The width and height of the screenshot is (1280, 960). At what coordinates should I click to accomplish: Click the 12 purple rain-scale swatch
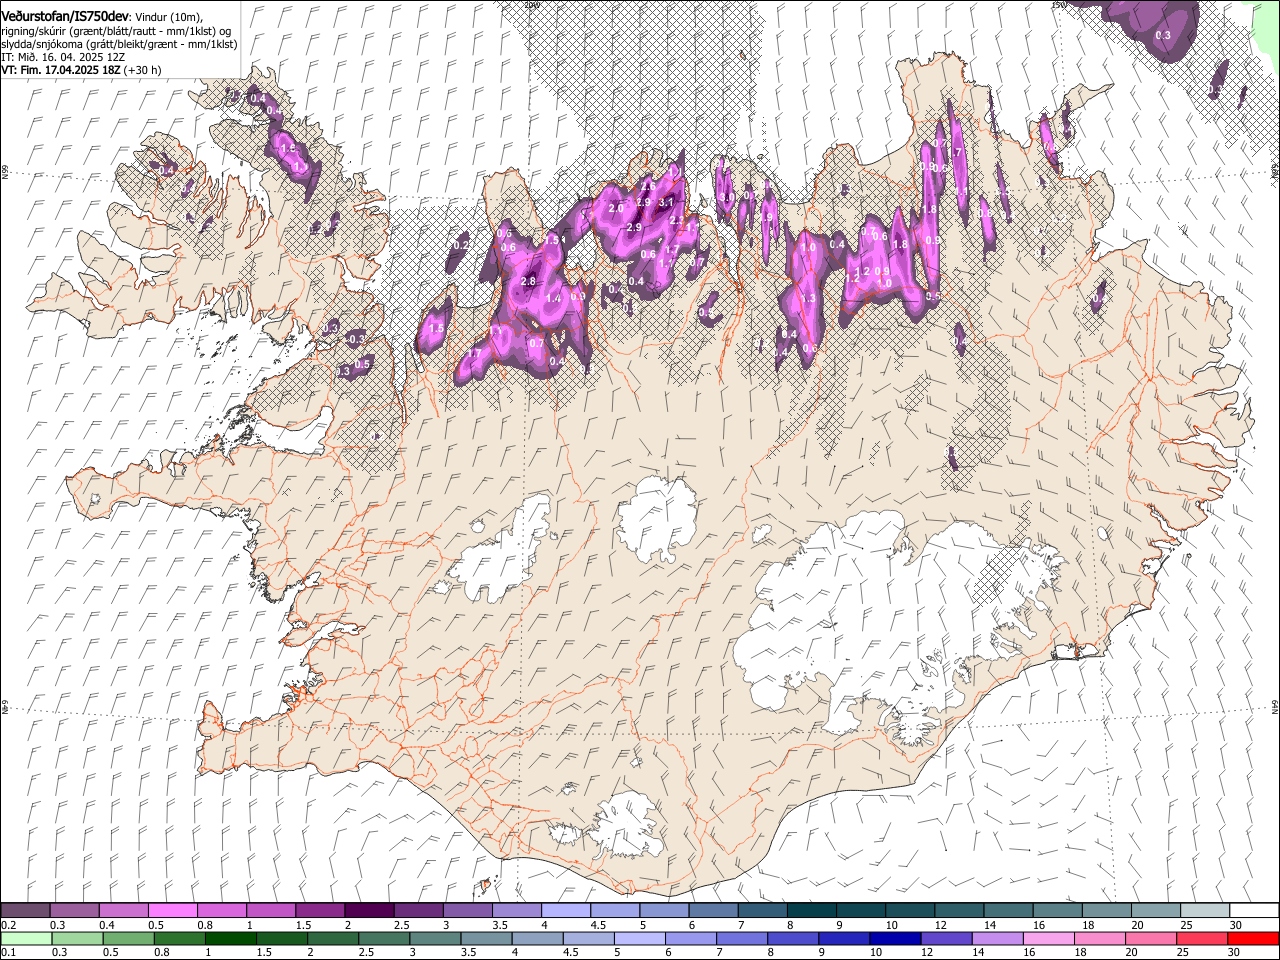[x=947, y=938]
